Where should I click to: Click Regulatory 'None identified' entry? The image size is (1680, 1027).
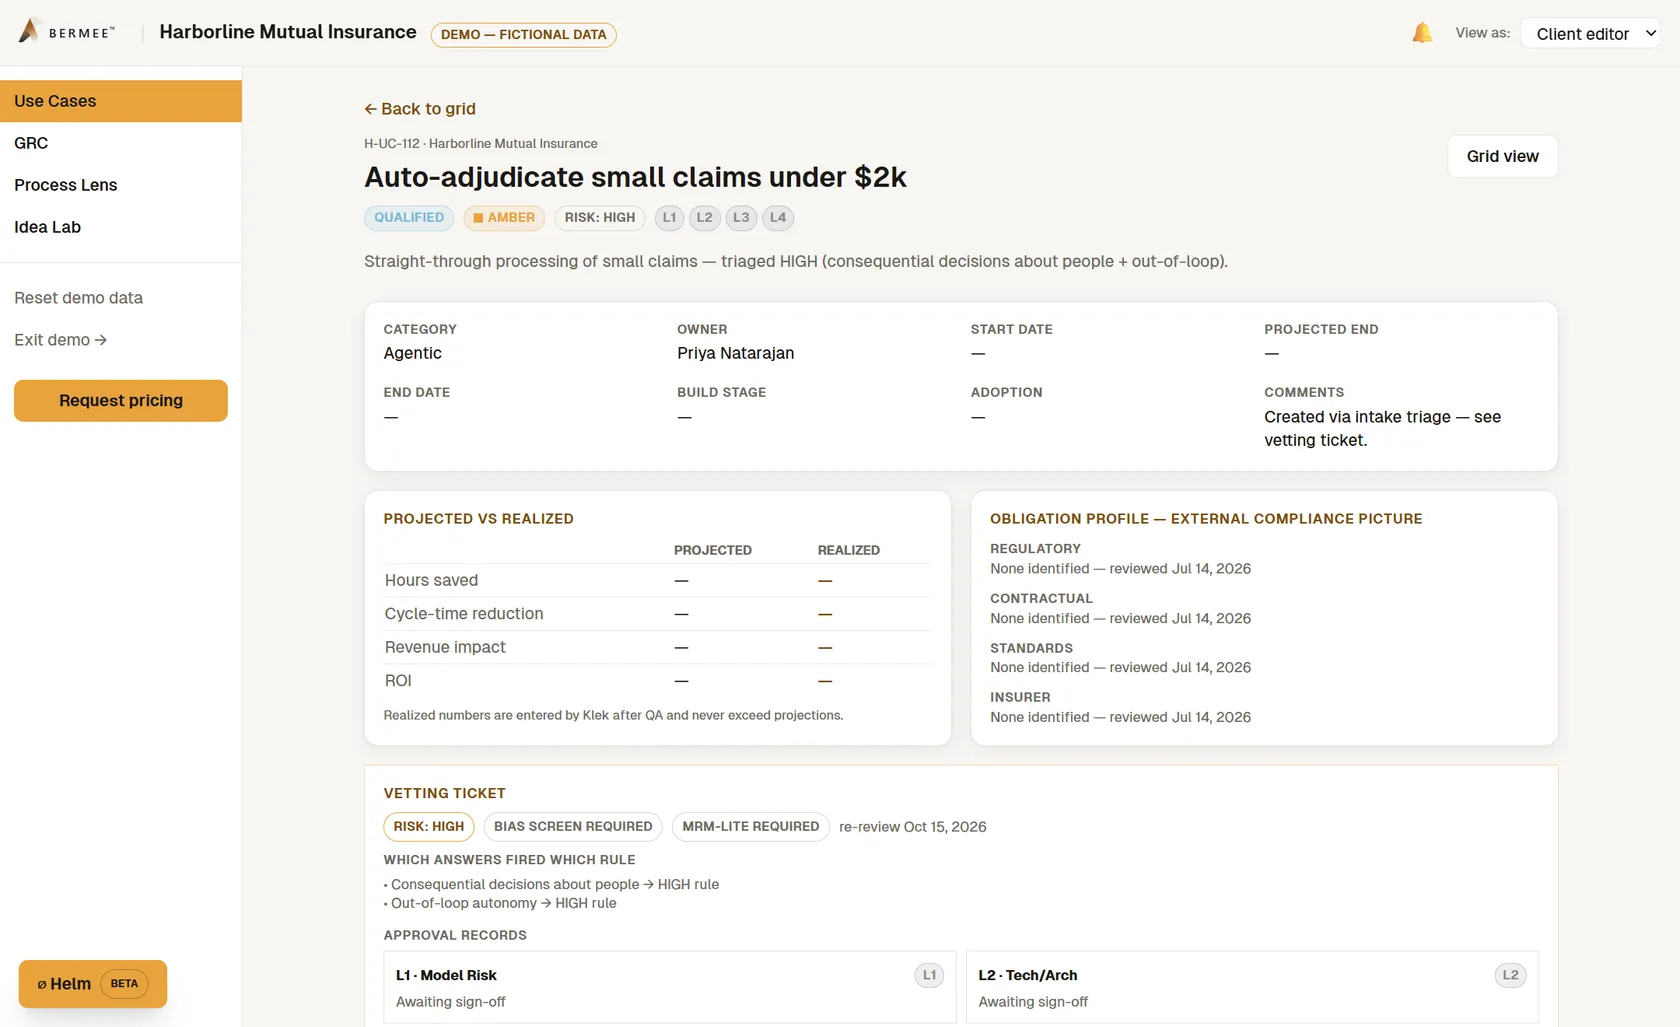click(1120, 569)
